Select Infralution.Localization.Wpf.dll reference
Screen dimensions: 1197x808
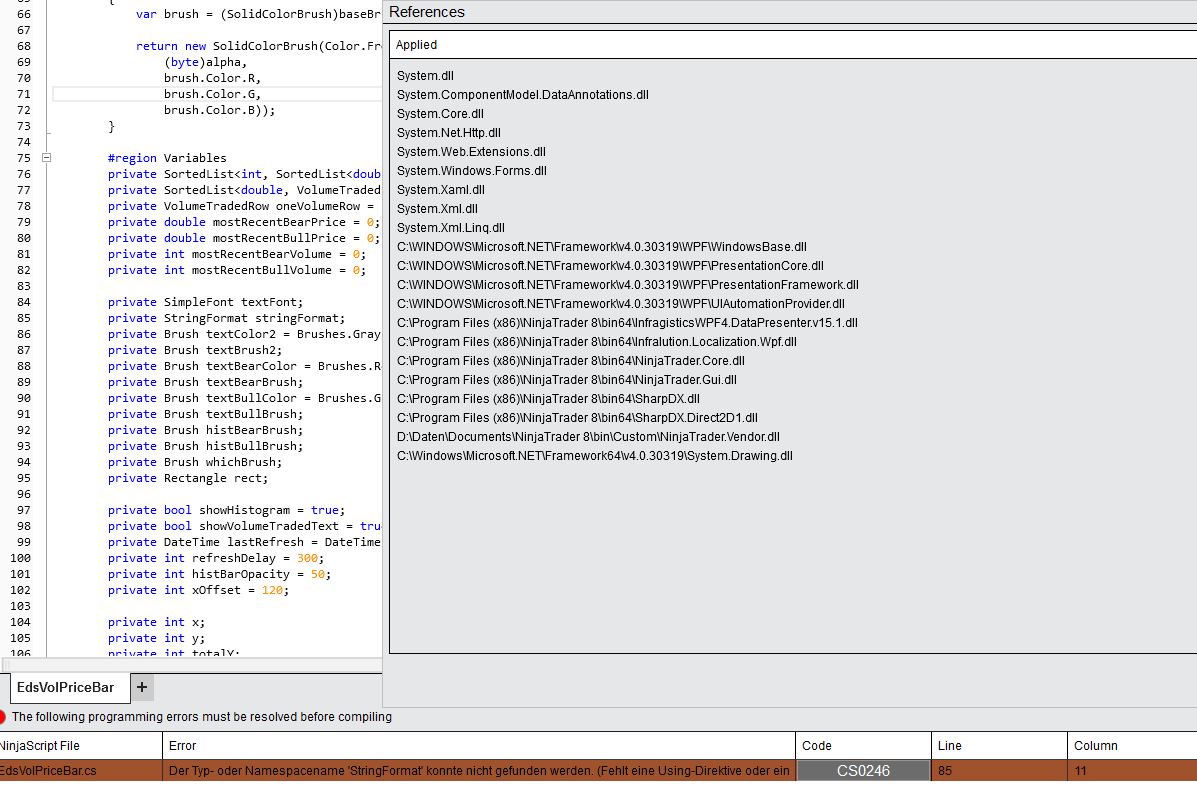point(596,342)
